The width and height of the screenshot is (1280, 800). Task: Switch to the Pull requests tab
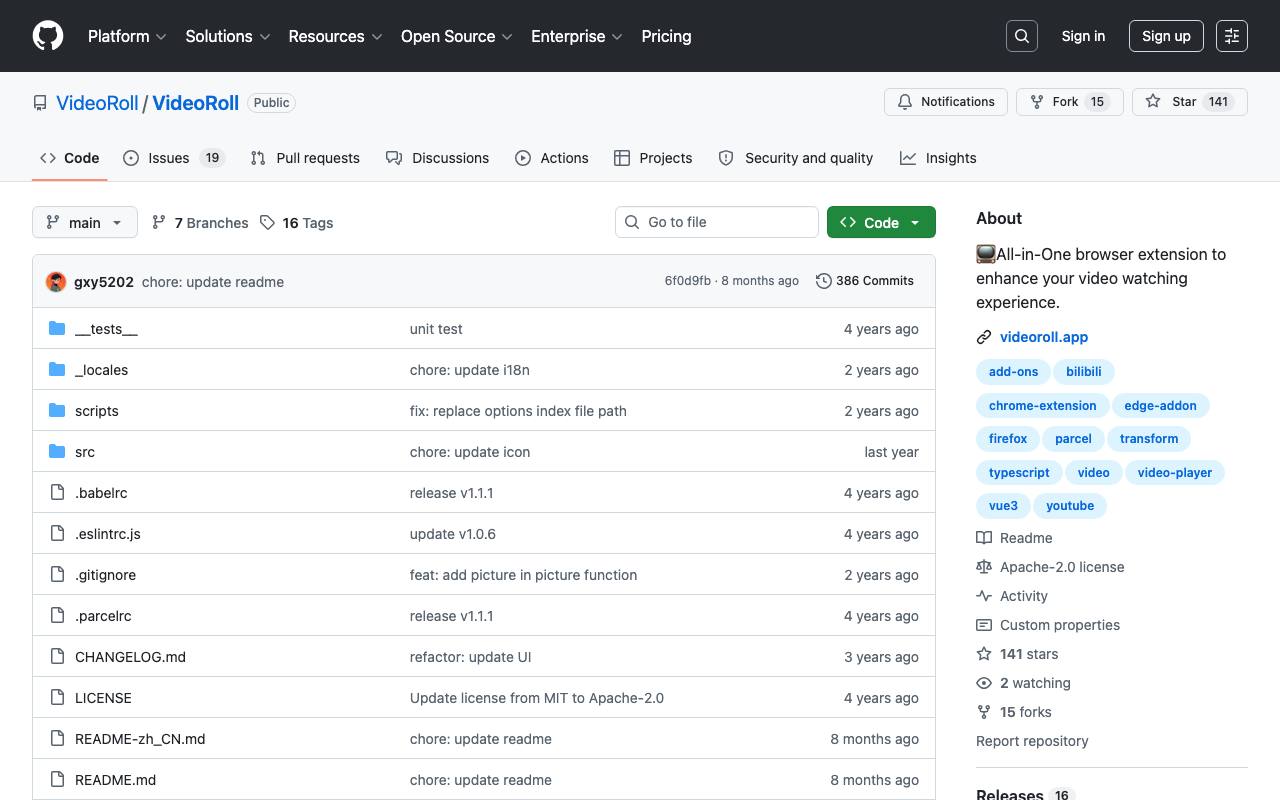point(305,158)
